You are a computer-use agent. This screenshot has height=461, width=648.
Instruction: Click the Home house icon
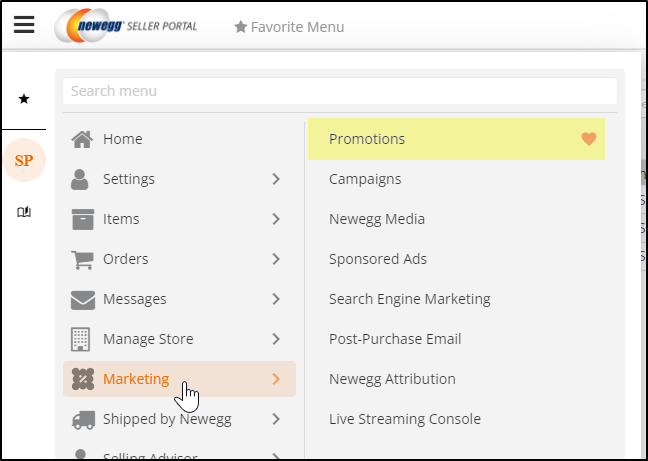(82, 139)
